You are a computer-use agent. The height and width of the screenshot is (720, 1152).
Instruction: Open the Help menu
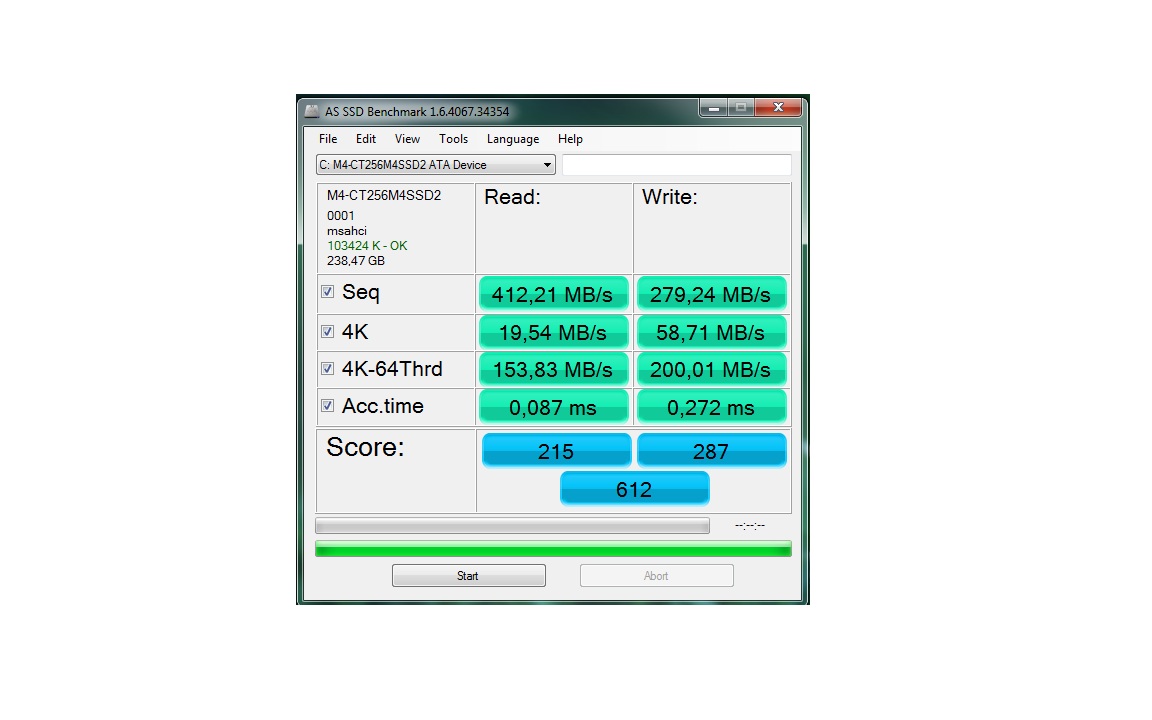point(570,139)
